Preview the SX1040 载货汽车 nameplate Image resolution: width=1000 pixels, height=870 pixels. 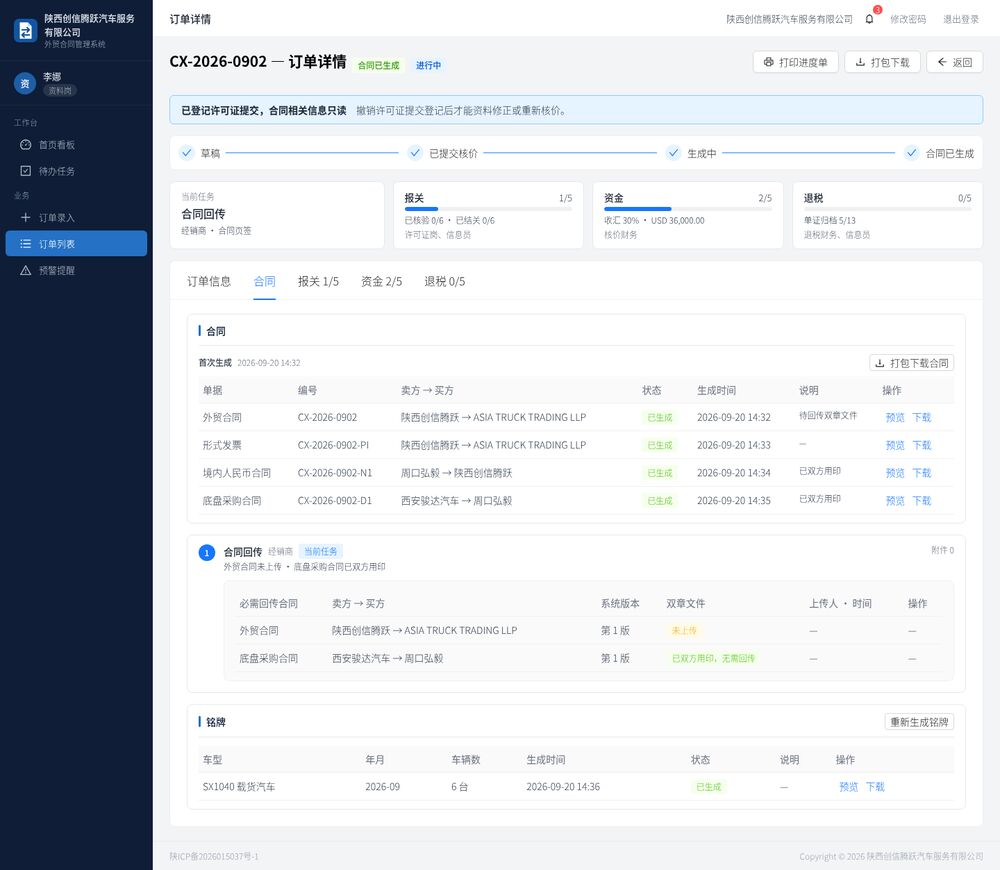(x=848, y=787)
